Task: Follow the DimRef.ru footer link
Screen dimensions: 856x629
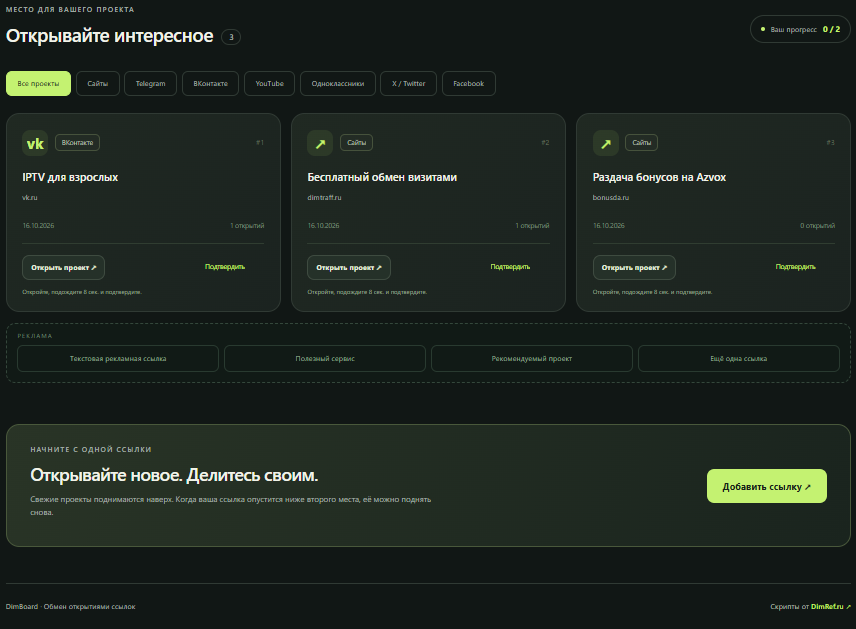Action: (830, 607)
